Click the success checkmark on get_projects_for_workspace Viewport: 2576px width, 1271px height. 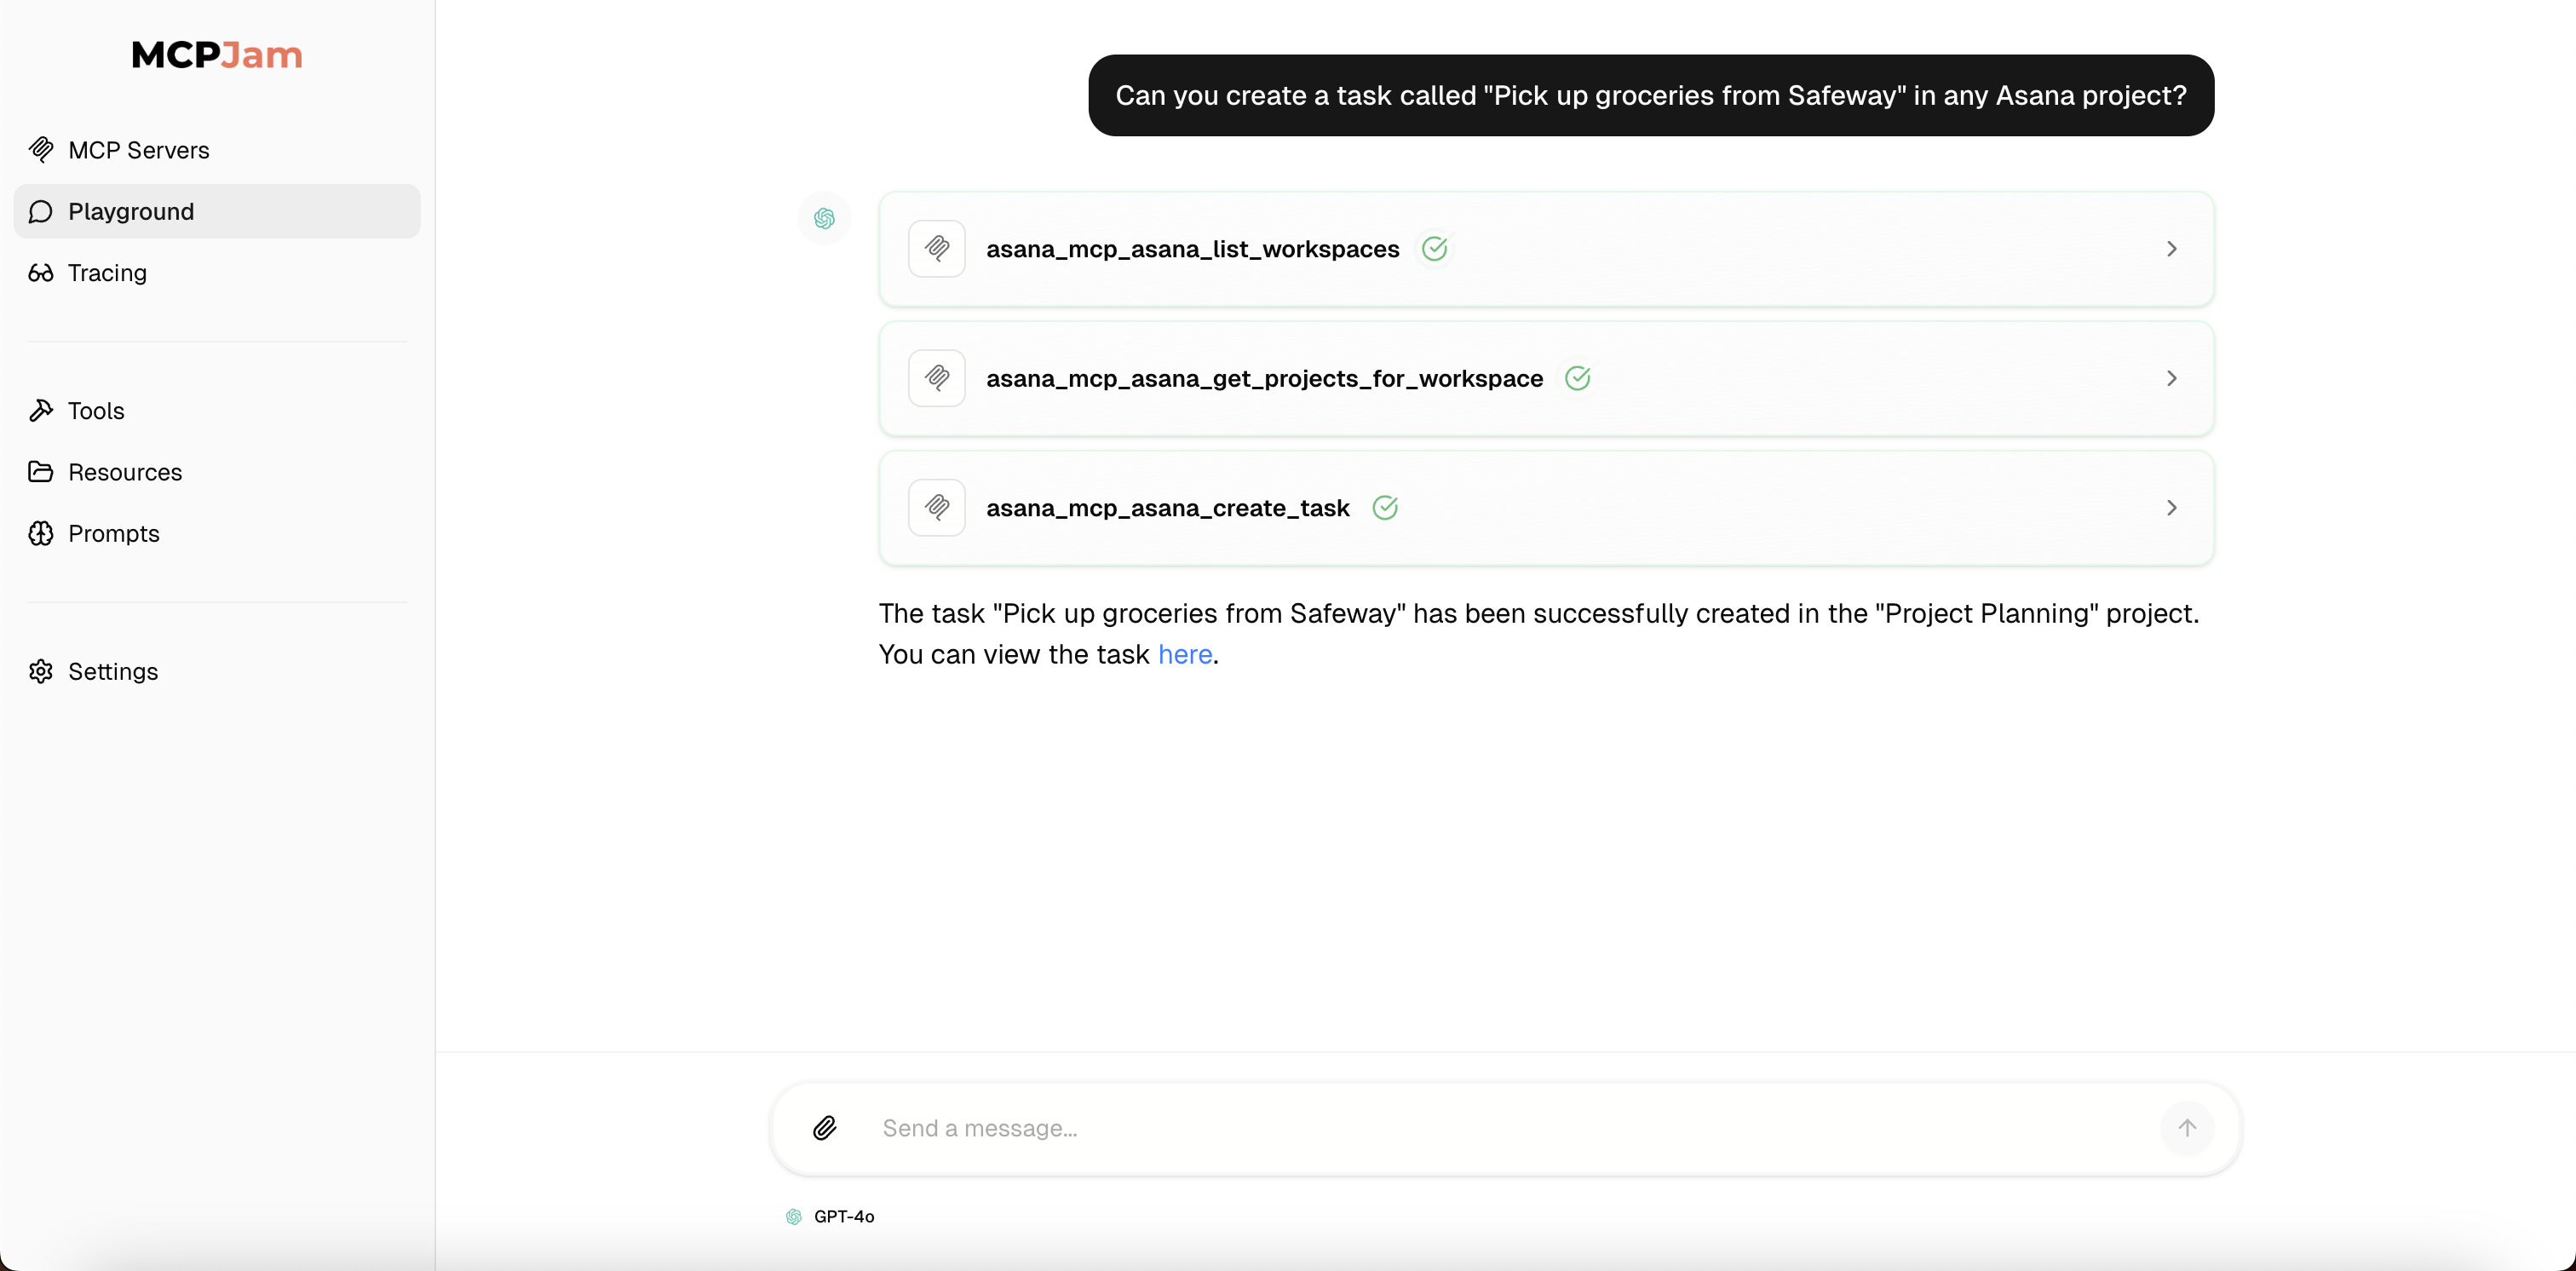tap(1577, 378)
